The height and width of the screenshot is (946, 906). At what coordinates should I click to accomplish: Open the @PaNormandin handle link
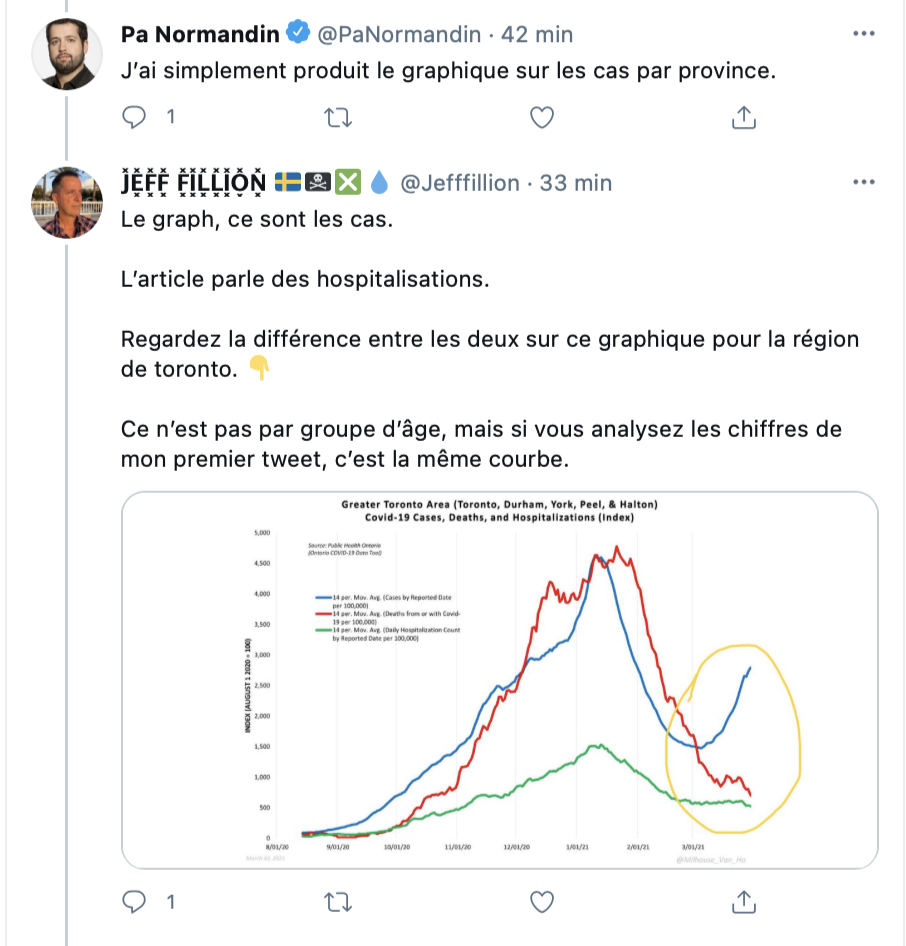pyautogui.click(x=399, y=34)
